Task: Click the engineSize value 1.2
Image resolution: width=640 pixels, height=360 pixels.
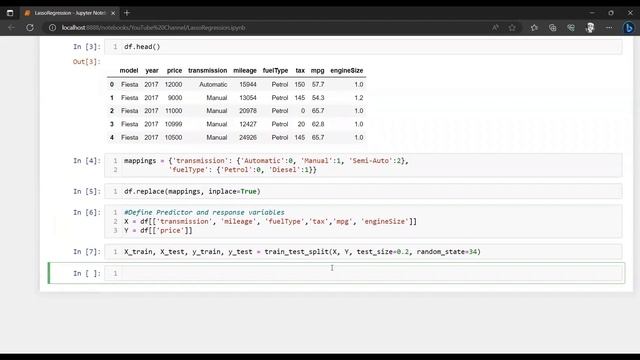Action: 359,98
